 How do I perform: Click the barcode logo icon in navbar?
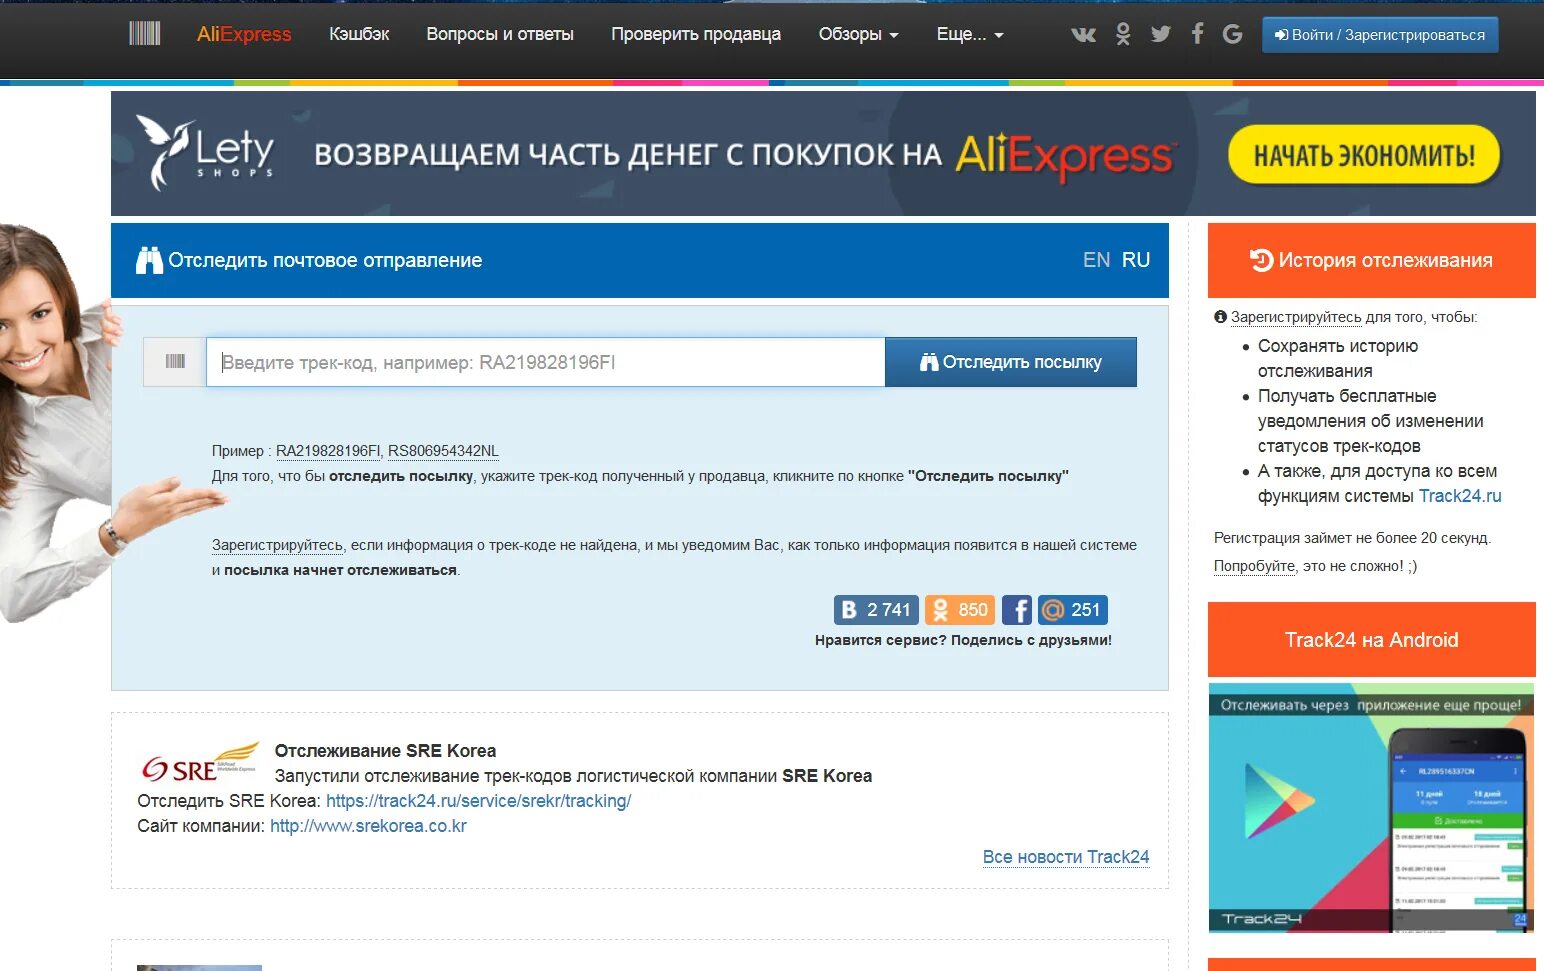click(x=145, y=34)
